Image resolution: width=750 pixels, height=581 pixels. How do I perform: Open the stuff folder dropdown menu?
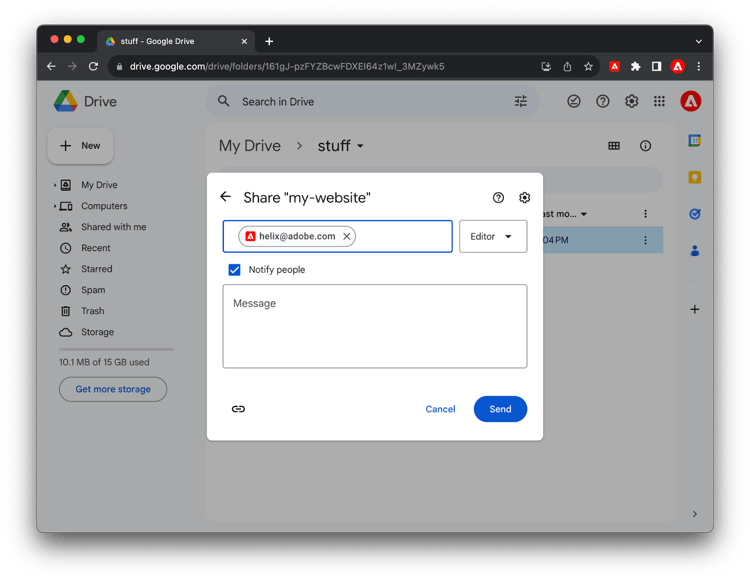[360, 146]
